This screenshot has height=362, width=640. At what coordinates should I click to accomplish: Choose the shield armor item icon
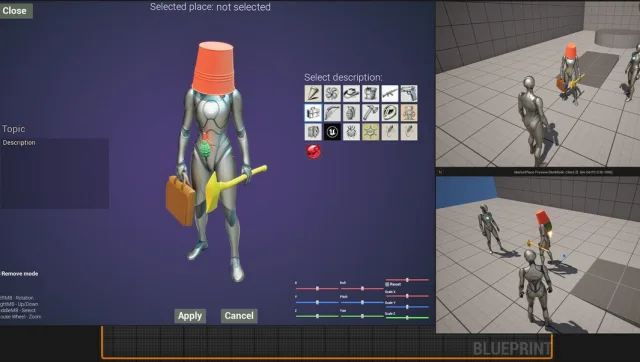pos(313,132)
